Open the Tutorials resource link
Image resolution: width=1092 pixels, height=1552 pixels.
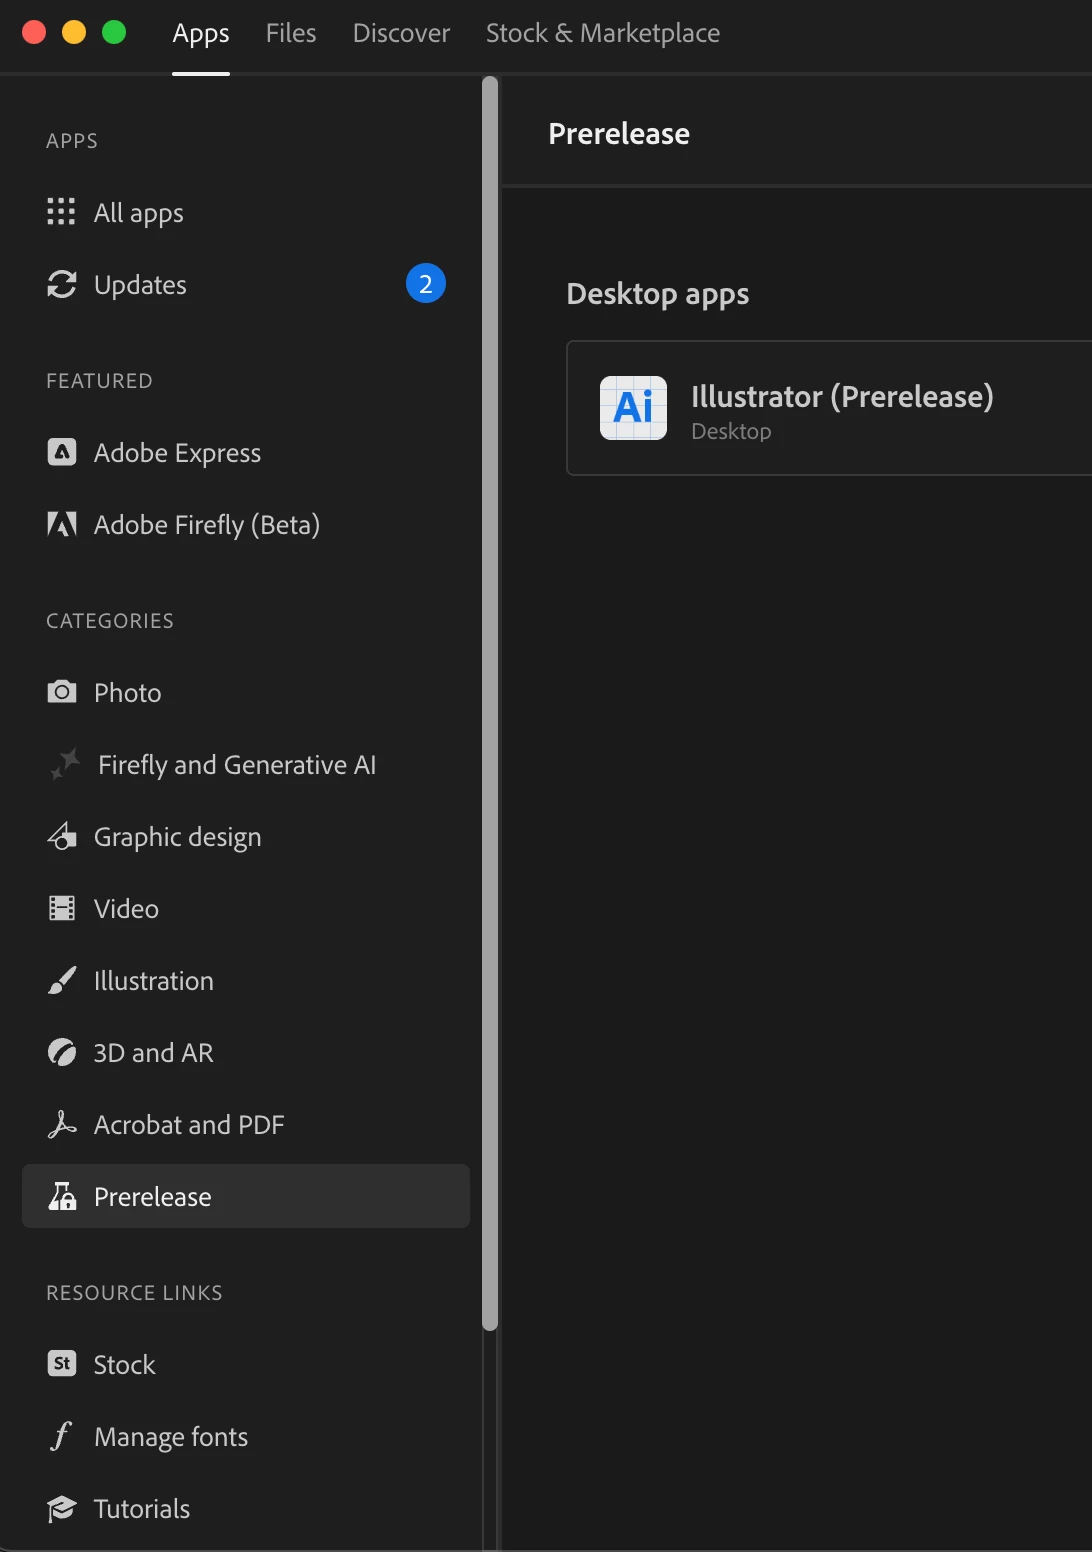click(x=246, y=1509)
